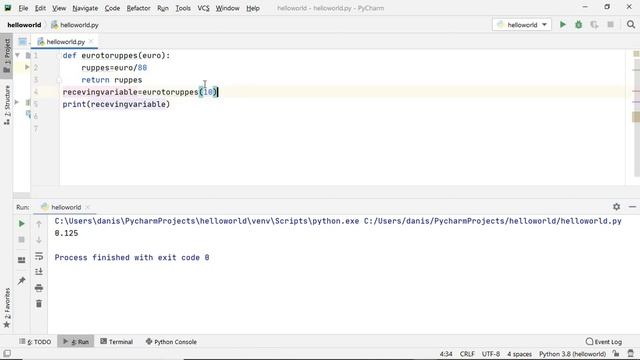
Task: Run helloworld with the green toolbar play icon
Action: coord(562,25)
